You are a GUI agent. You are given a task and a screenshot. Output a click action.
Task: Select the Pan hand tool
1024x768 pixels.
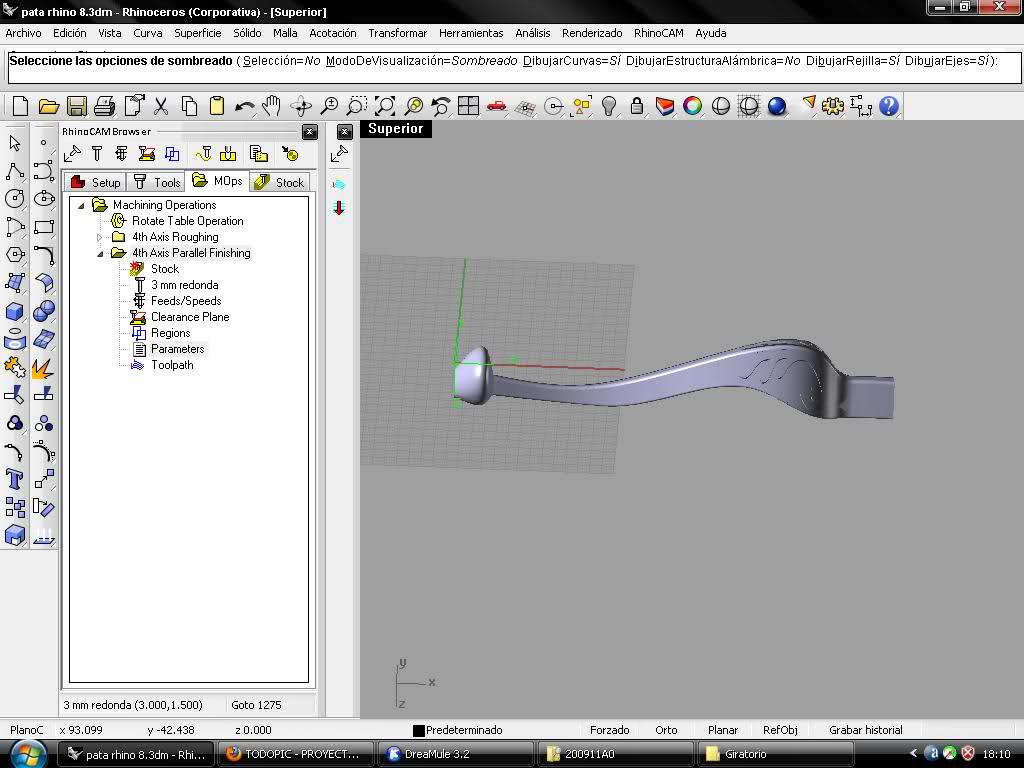pos(272,106)
